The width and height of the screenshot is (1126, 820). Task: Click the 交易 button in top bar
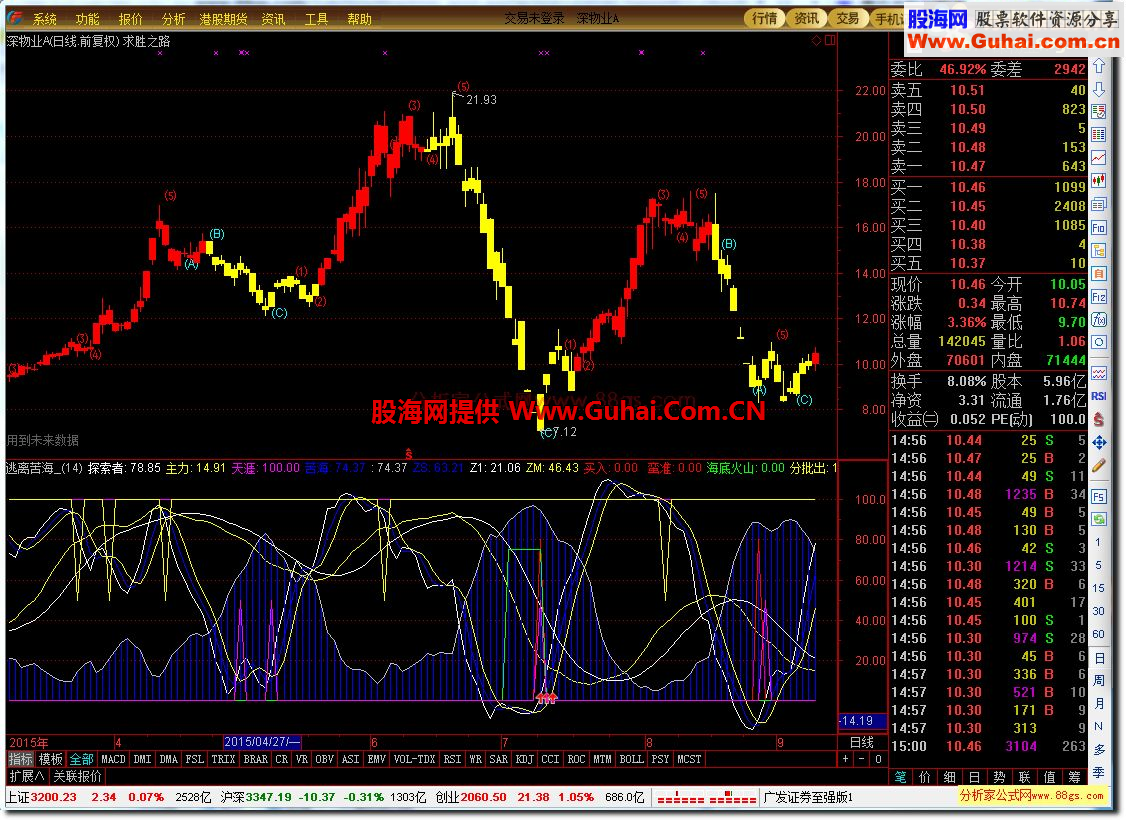847,18
